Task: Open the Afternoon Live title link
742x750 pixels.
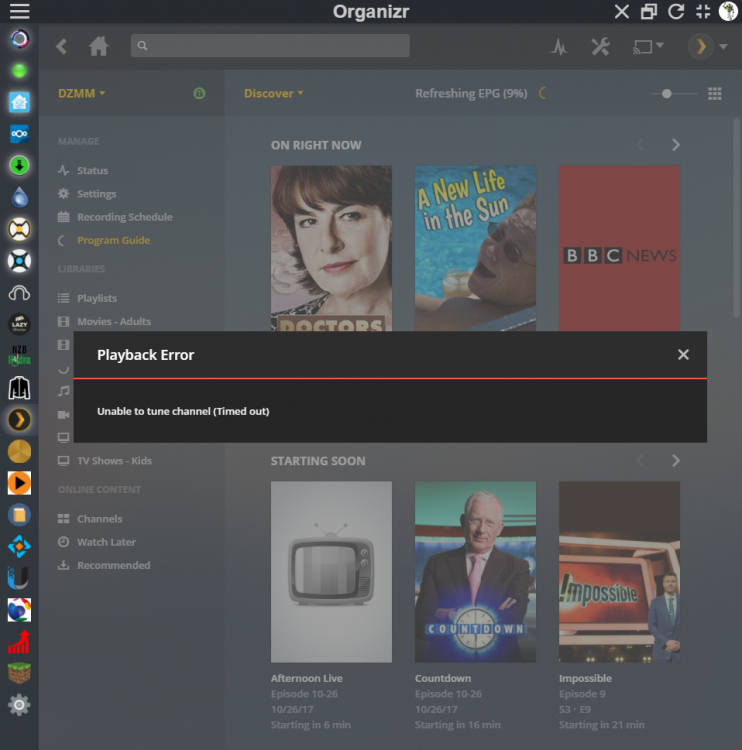Action: pyautogui.click(x=307, y=678)
